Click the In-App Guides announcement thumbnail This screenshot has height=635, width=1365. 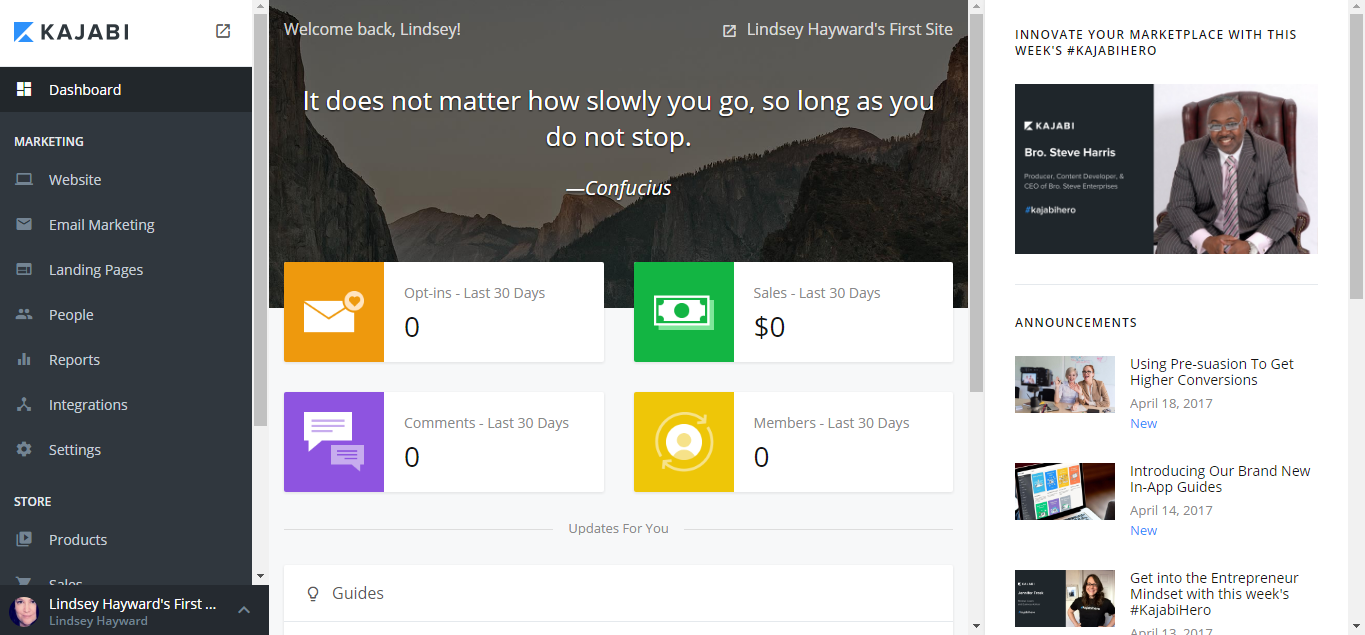click(1065, 491)
